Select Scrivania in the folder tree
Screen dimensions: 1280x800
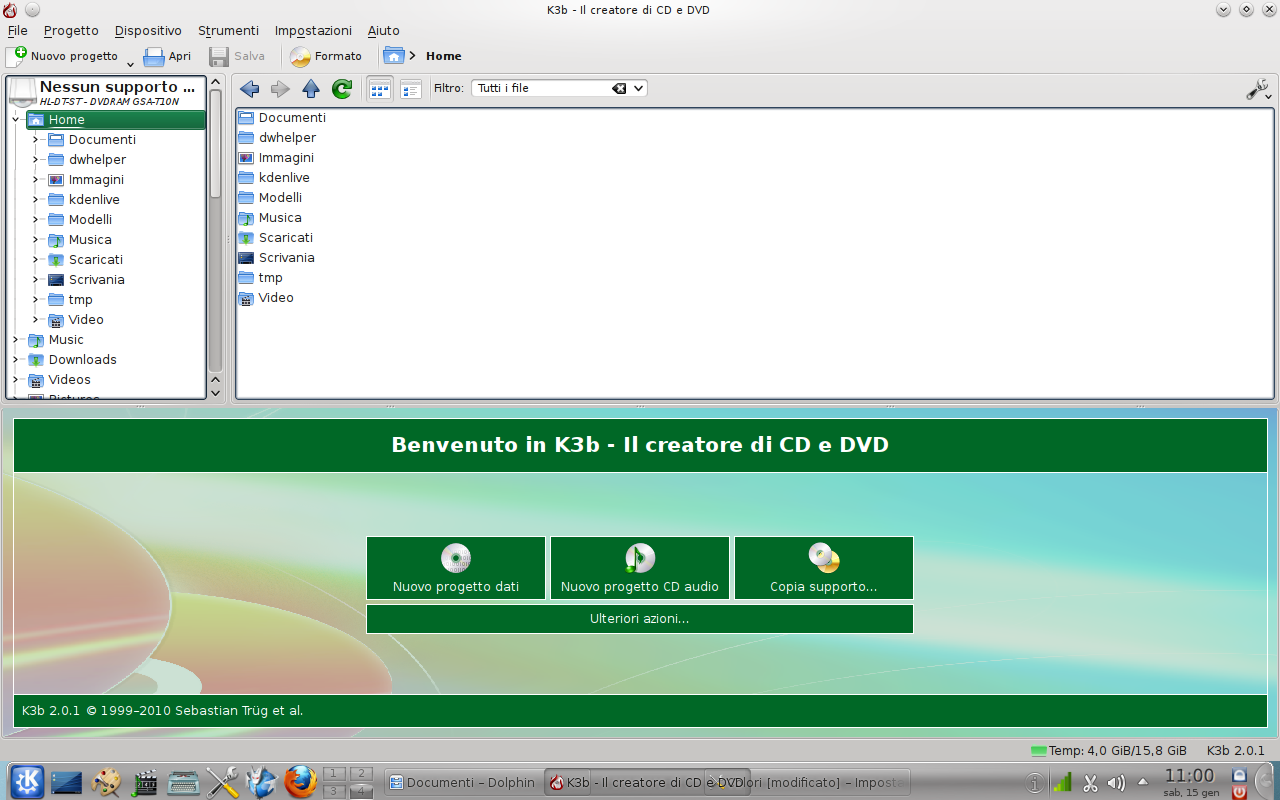(96, 279)
